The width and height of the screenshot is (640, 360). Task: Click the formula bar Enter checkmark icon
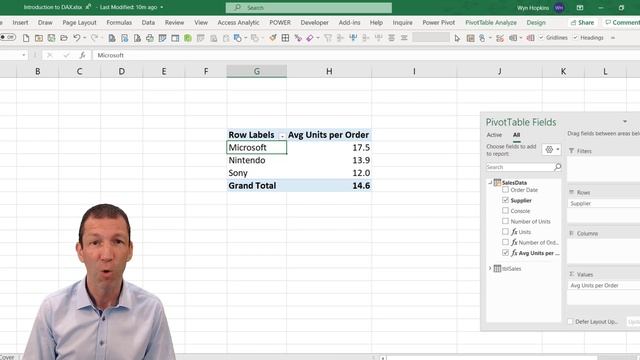[x=66, y=55]
